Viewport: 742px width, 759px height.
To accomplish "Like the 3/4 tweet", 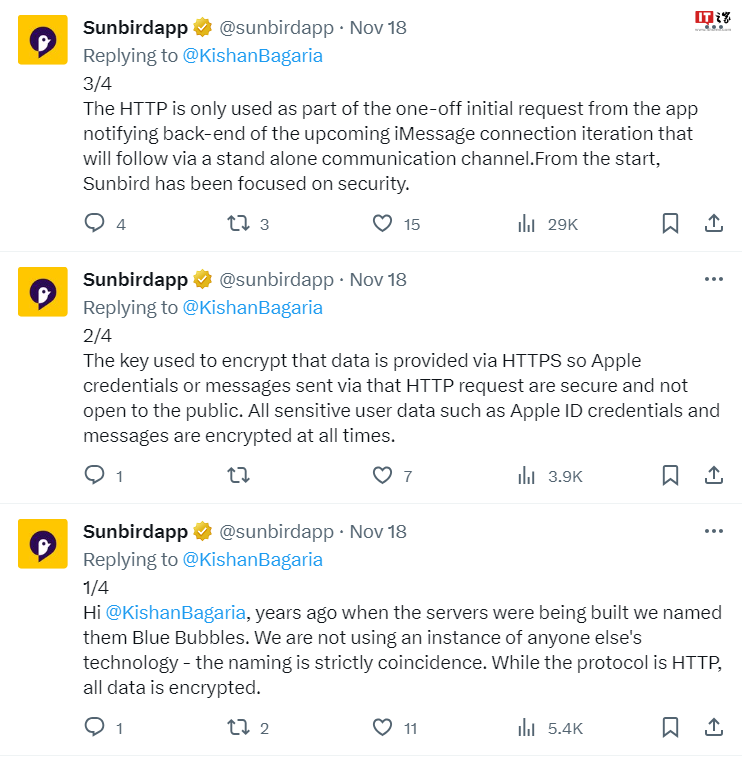I will click(382, 224).
